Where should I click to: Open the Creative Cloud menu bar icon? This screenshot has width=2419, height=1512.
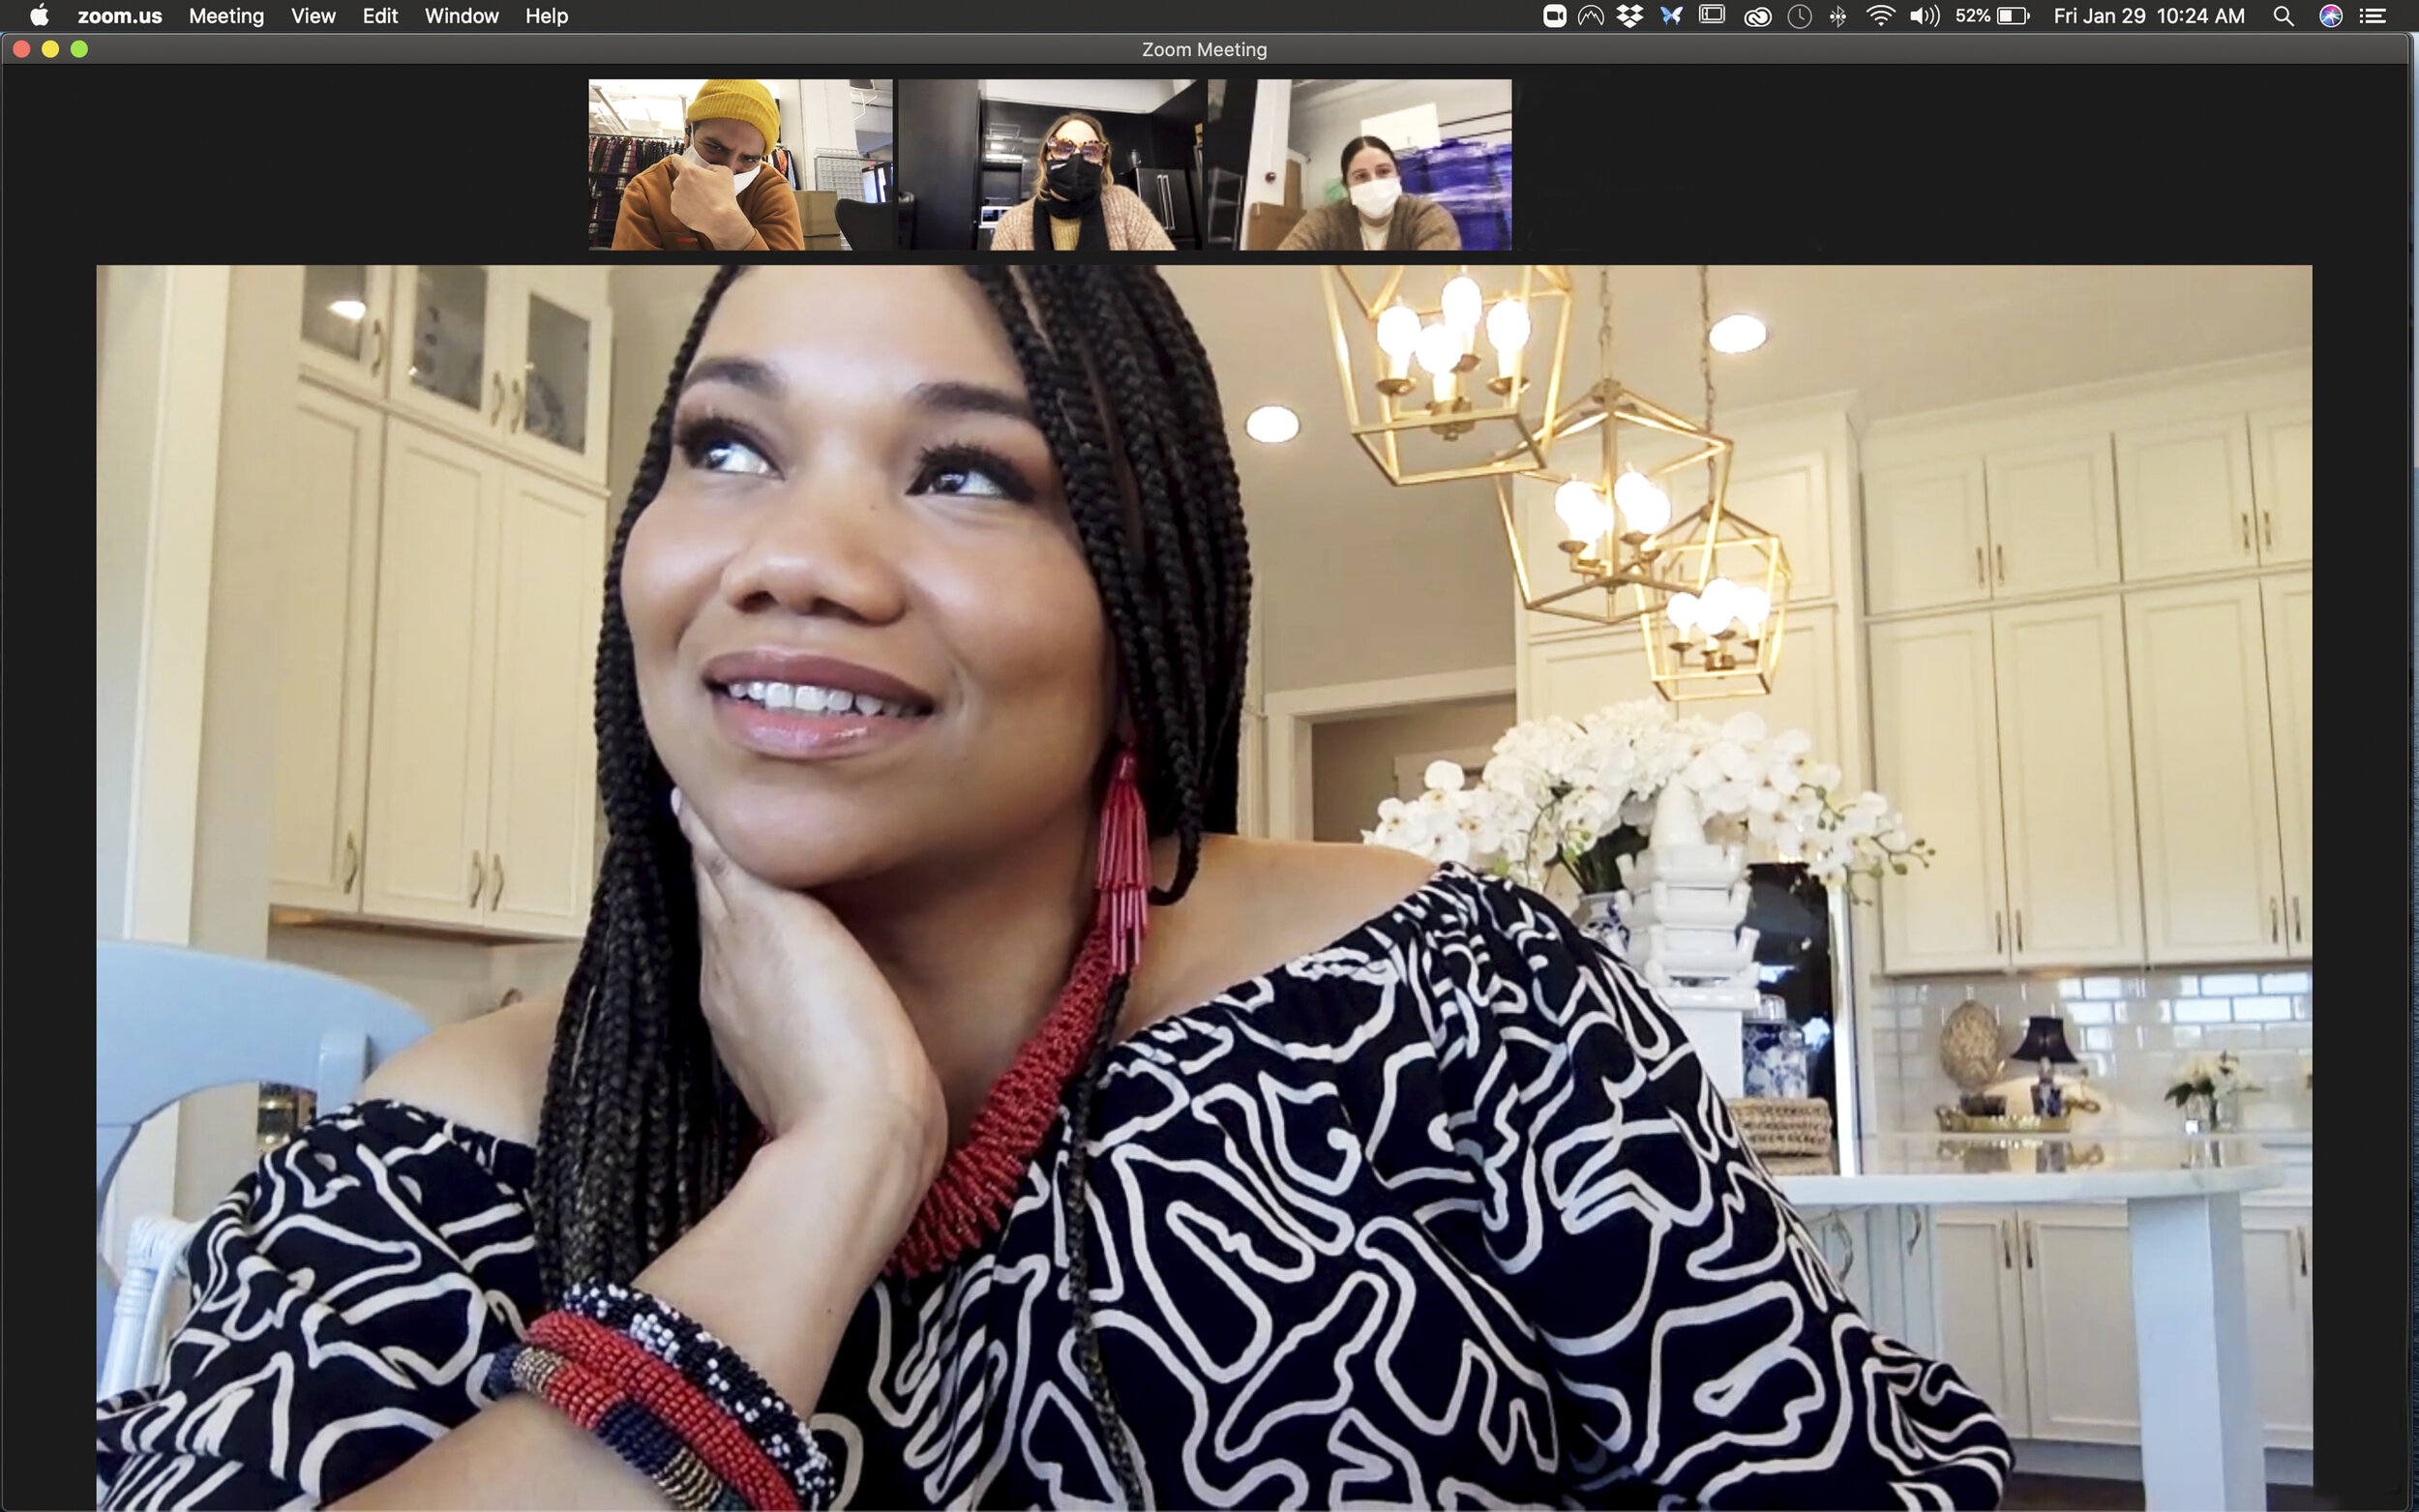[x=1757, y=16]
